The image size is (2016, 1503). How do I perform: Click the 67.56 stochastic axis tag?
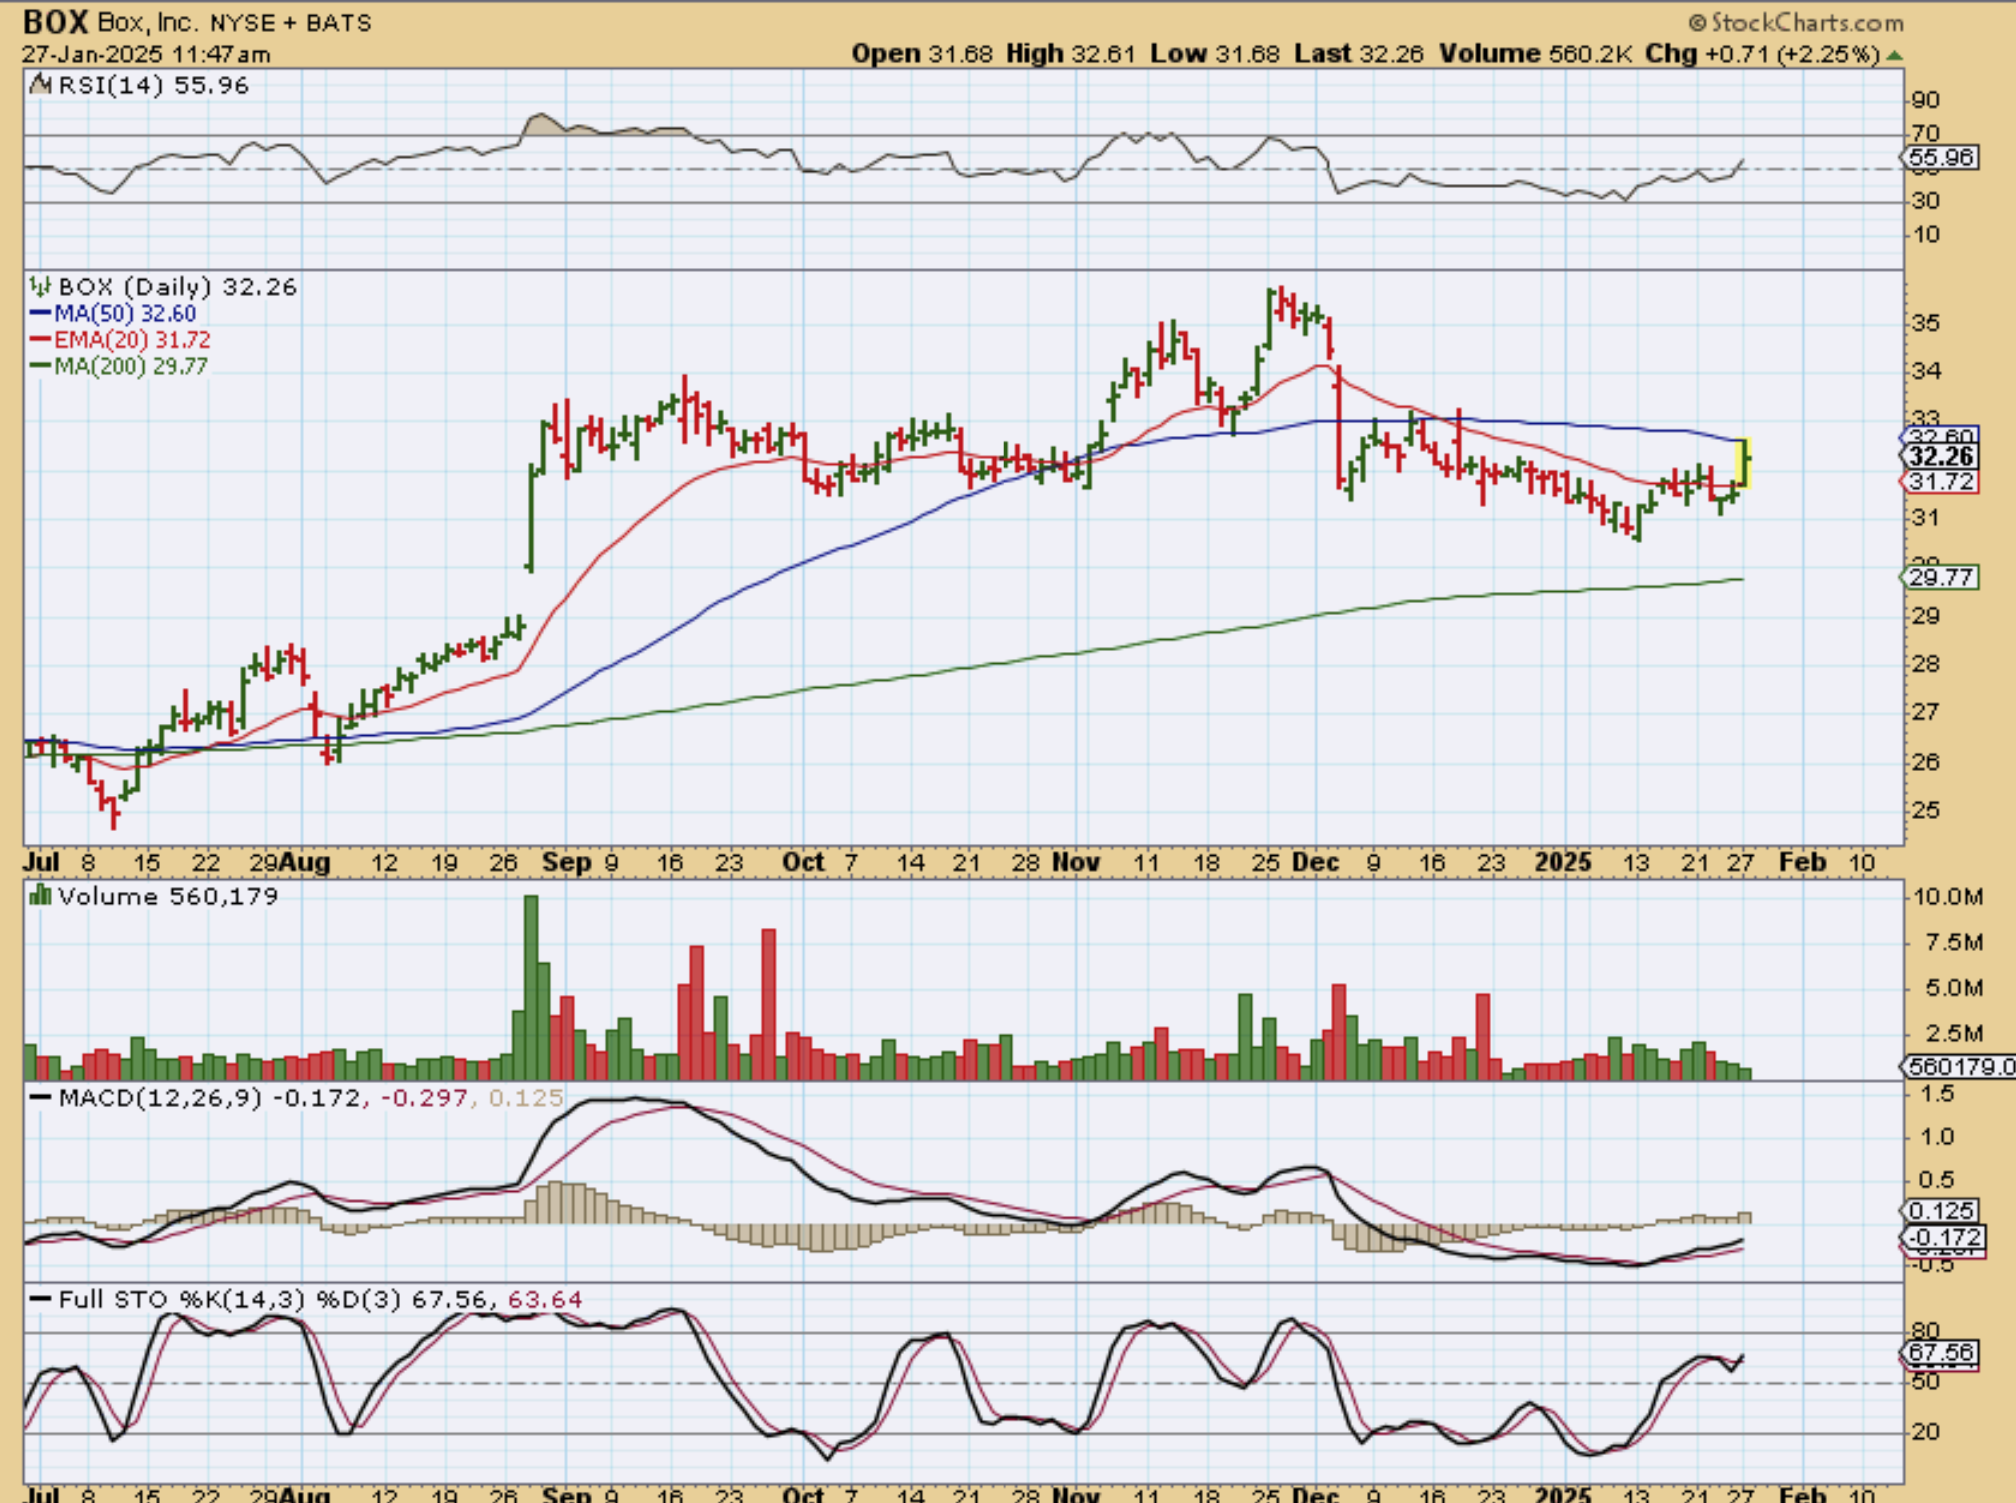[x=1940, y=1353]
